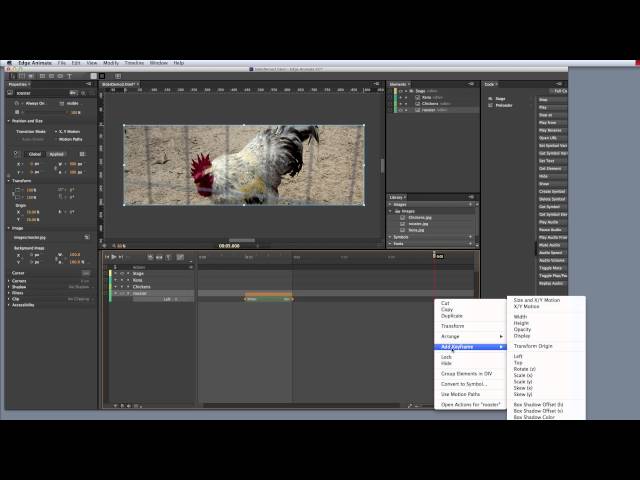This screenshot has width=640, height=480.
Task: Click the Layout Defaults toolbar icon
Action: point(118,76)
